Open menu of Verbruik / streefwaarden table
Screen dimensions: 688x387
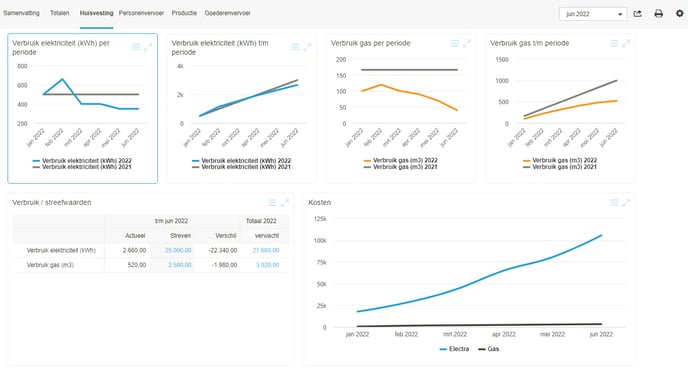point(272,202)
